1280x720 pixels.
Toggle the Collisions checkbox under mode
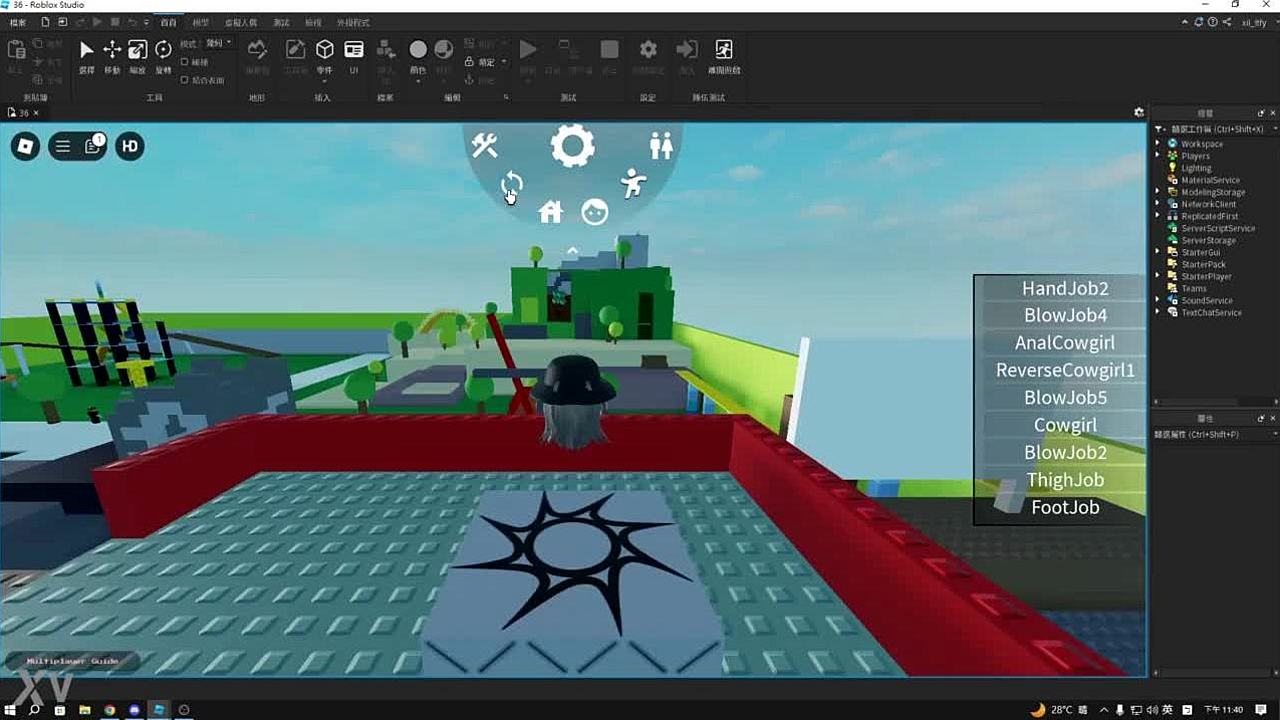click(x=185, y=62)
